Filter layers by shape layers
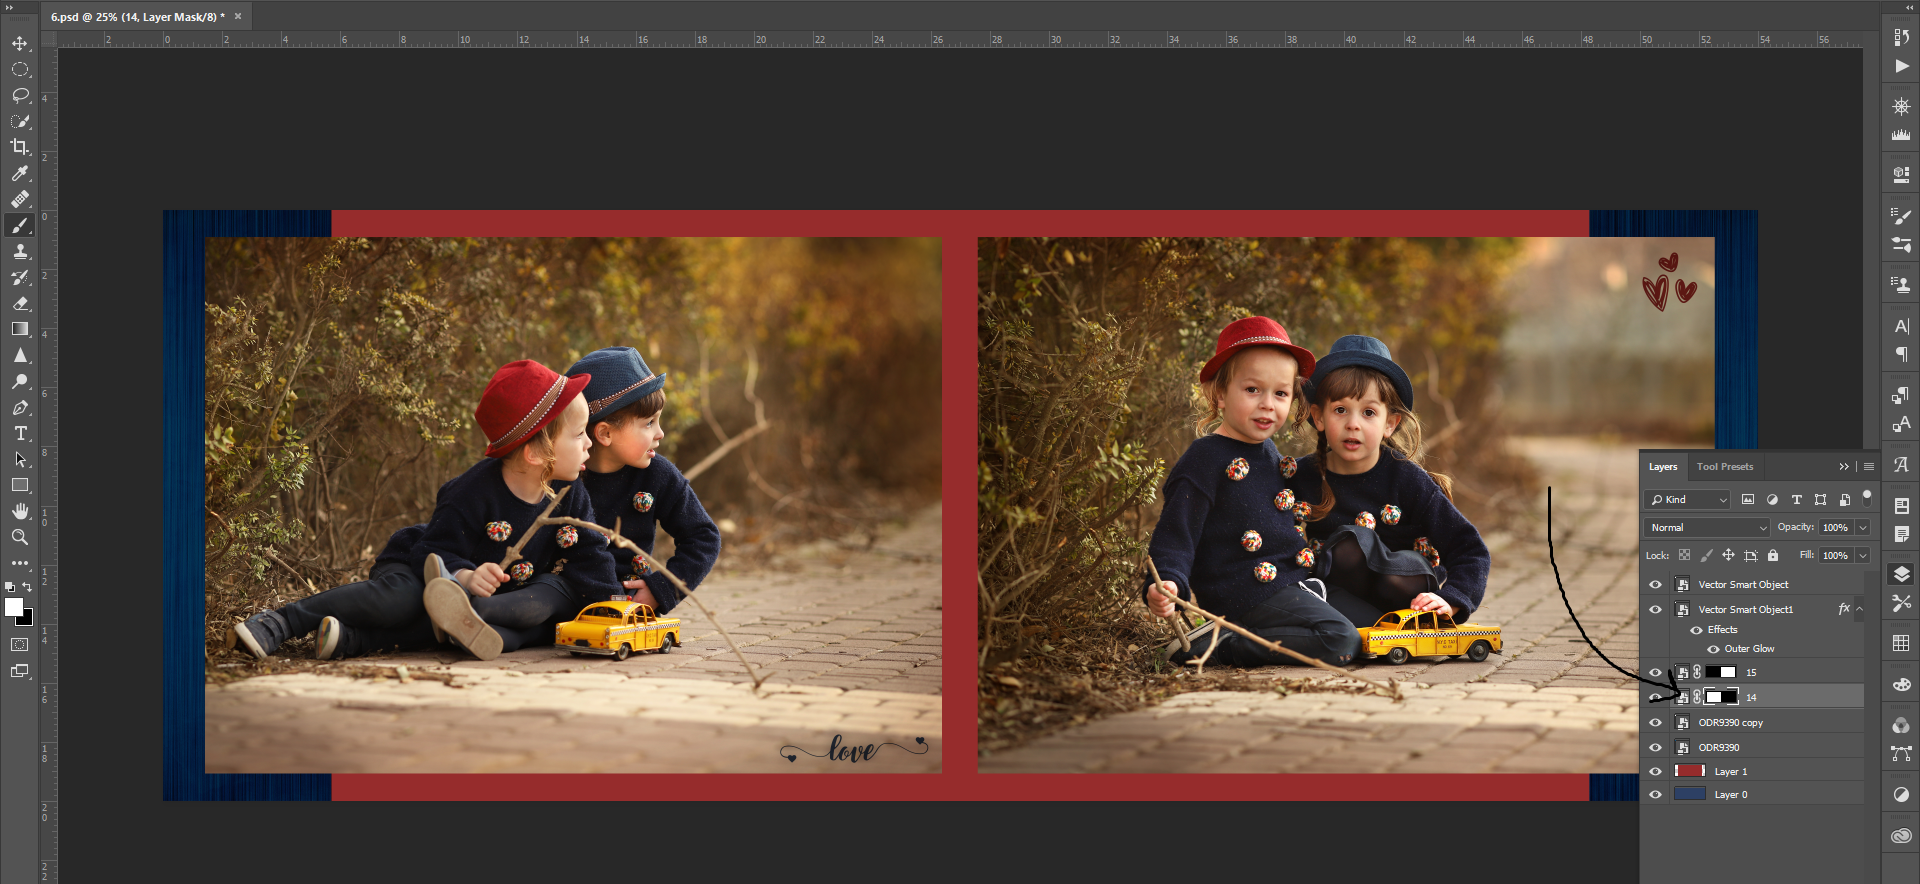 [1820, 499]
